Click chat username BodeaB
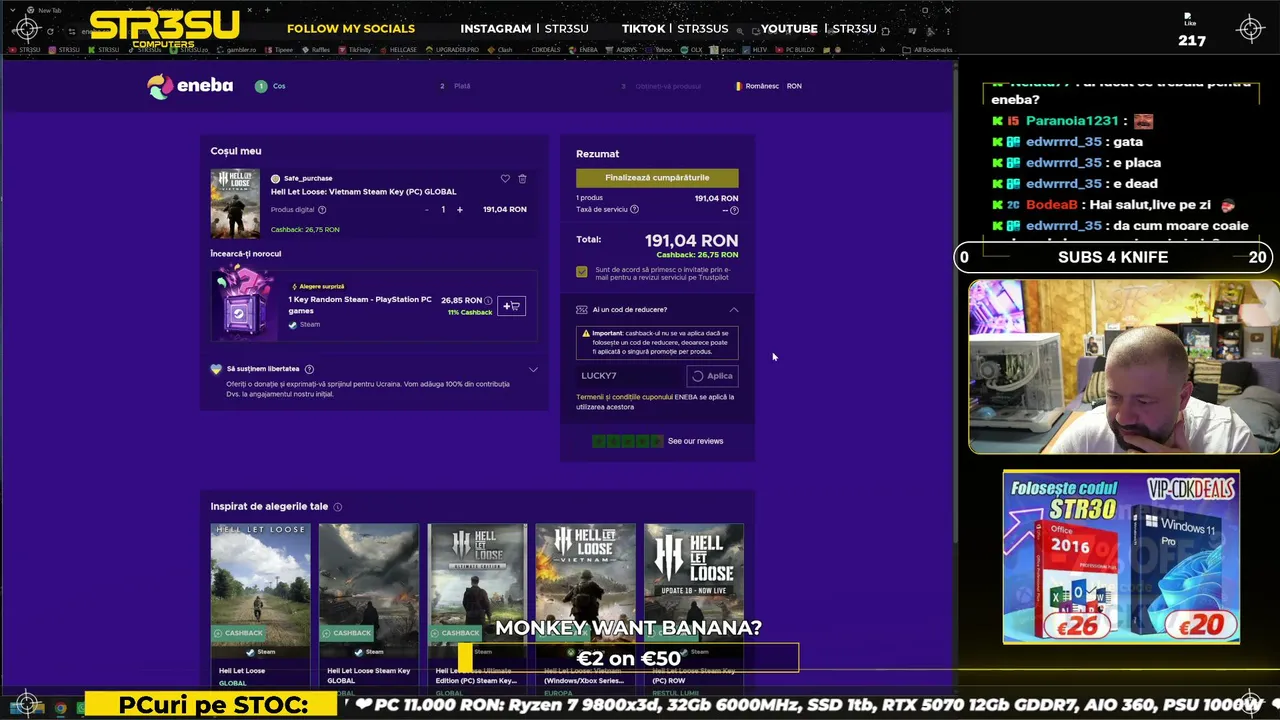This screenshot has height=720, width=1280. pyautogui.click(x=1052, y=205)
